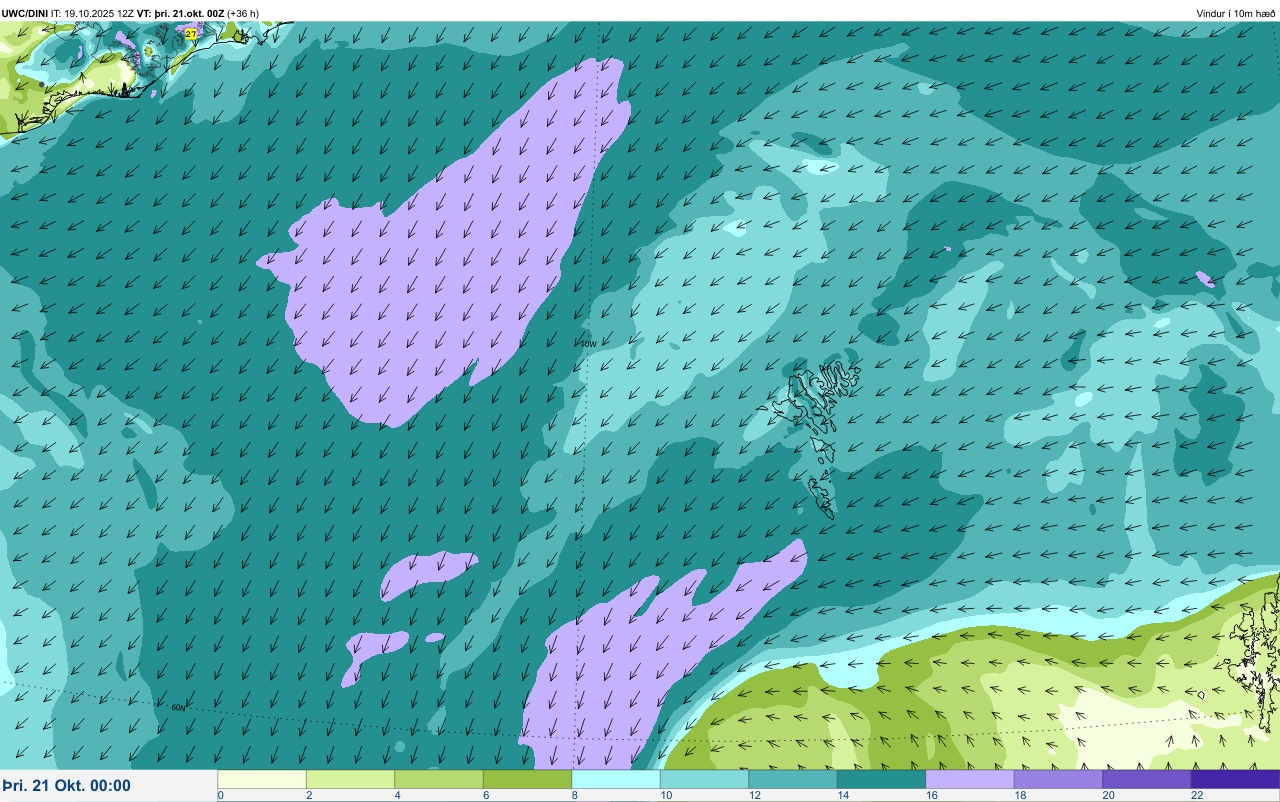Viewport: 1280px width, 802px height.
Task: Click the '10W' longitude label on map
Action: pyautogui.click(x=589, y=344)
